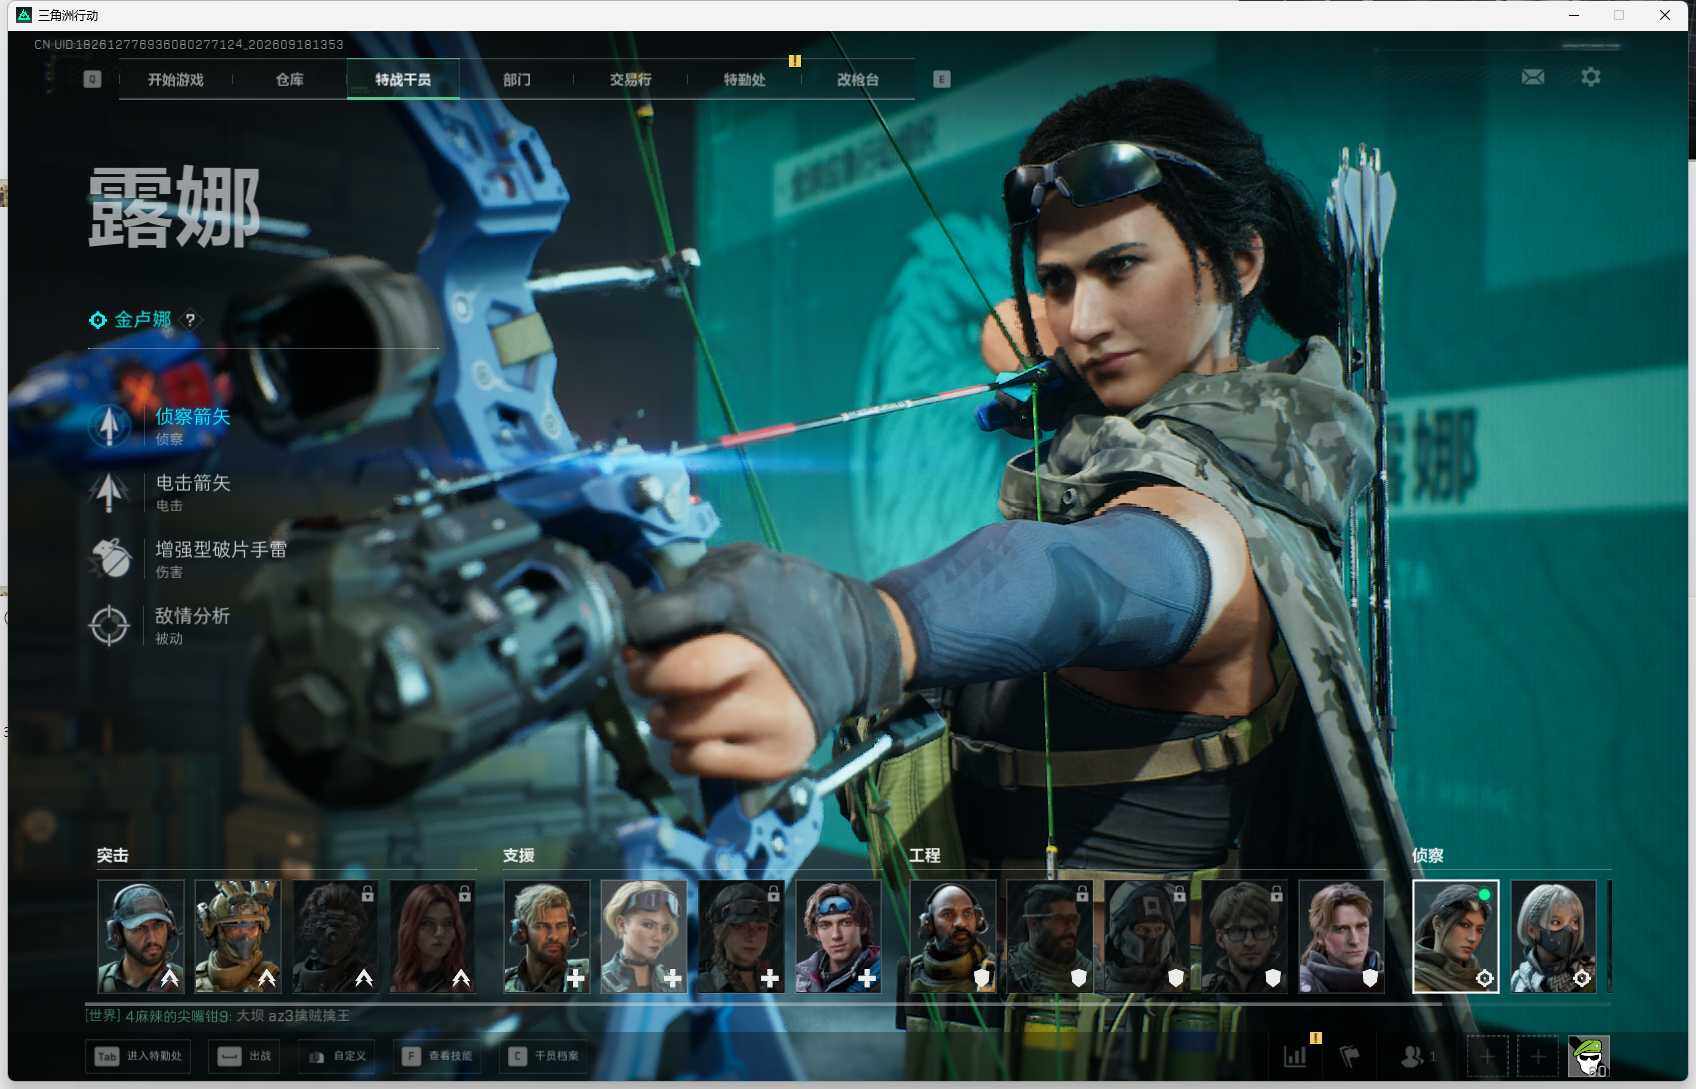Screen dimensions: 1696x1089
Task: Select the locked third 支援 operator
Action: pos(741,936)
